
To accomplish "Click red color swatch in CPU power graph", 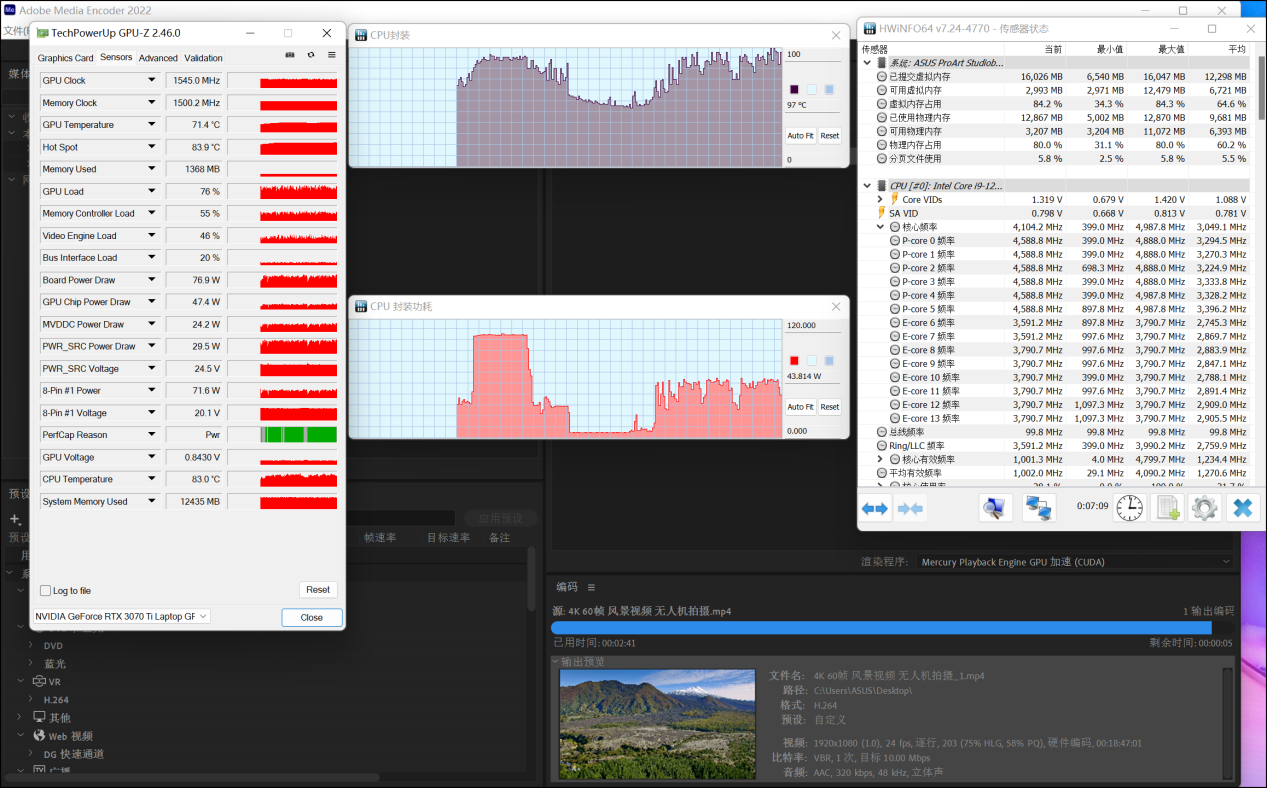I will click(x=795, y=361).
